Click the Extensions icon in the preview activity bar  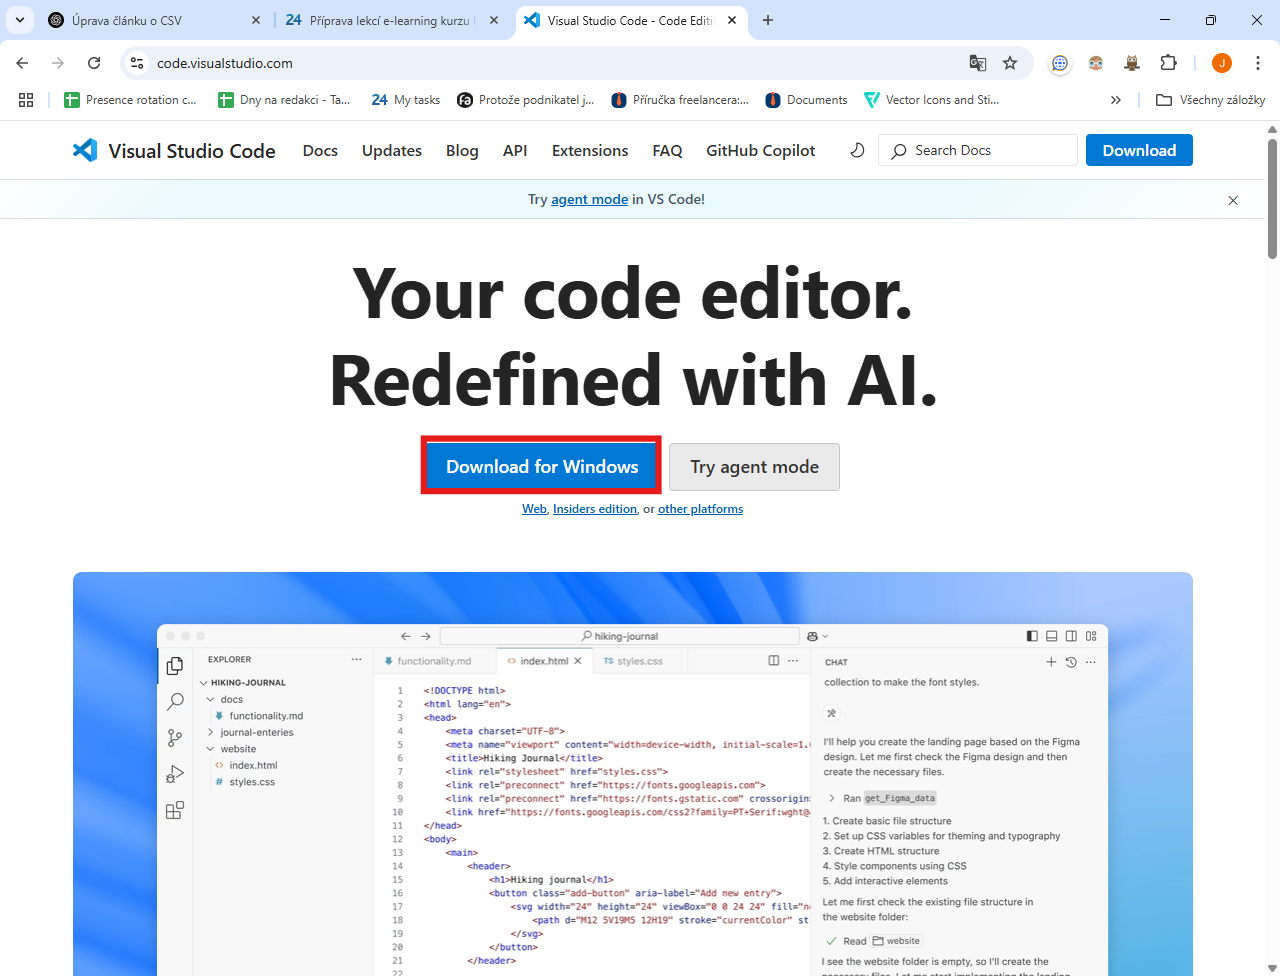[175, 810]
